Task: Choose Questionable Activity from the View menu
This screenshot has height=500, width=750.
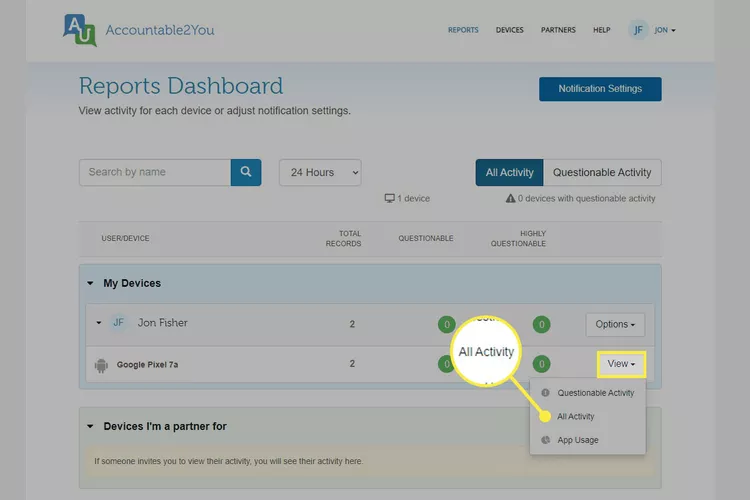Action: pyautogui.click(x=596, y=393)
